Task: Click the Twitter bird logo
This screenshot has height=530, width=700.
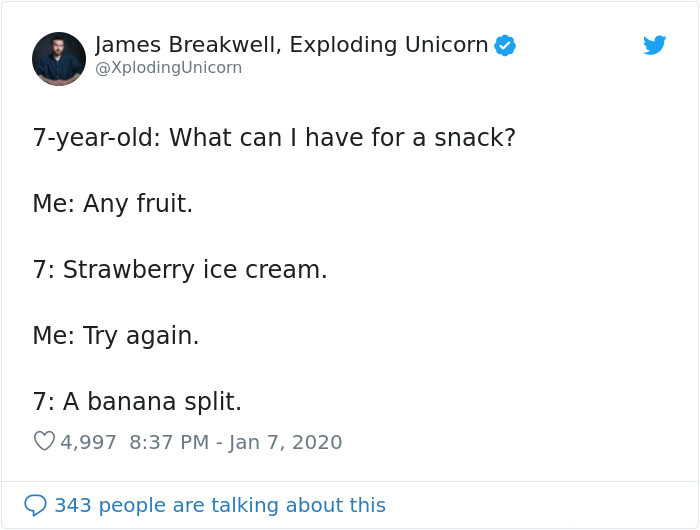Action: (654, 45)
